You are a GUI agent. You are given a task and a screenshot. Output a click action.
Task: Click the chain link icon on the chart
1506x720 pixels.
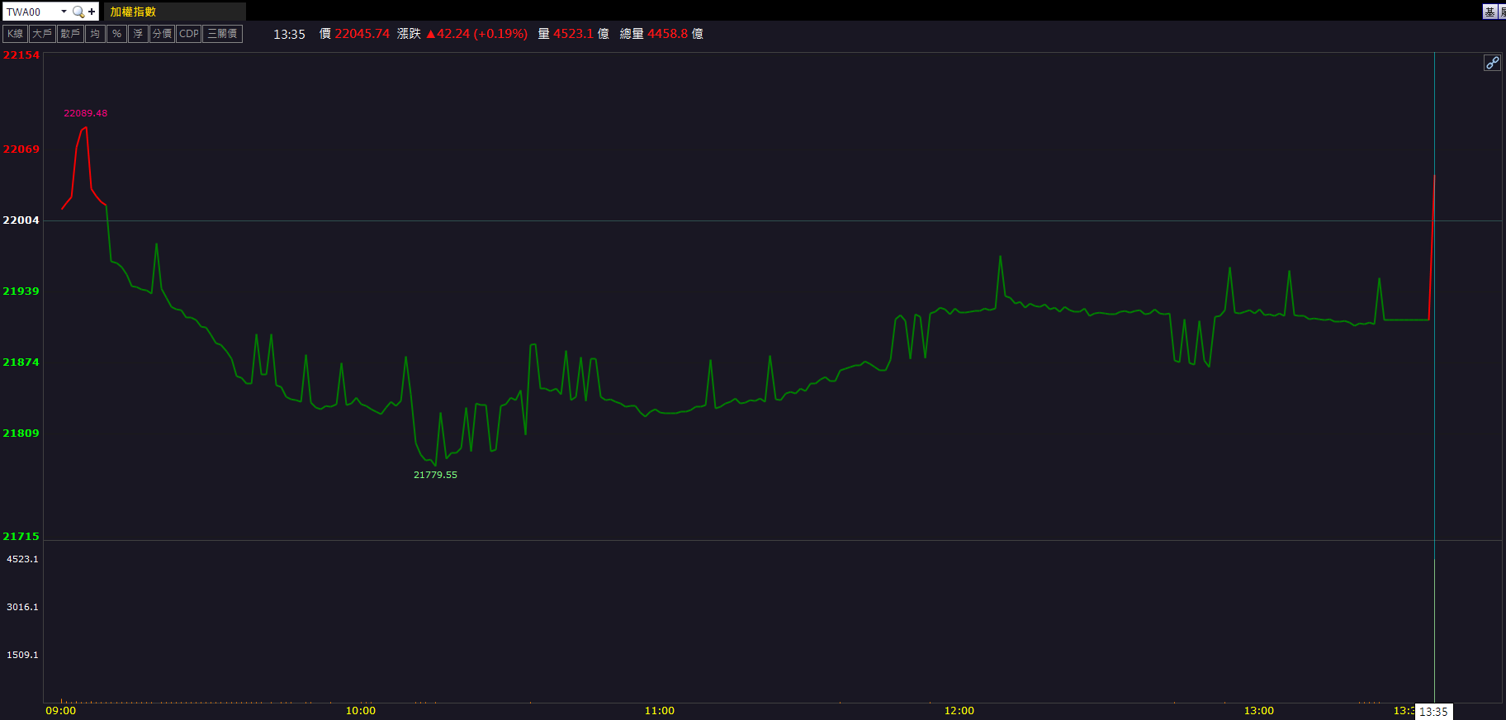click(x=1492, y=63)
